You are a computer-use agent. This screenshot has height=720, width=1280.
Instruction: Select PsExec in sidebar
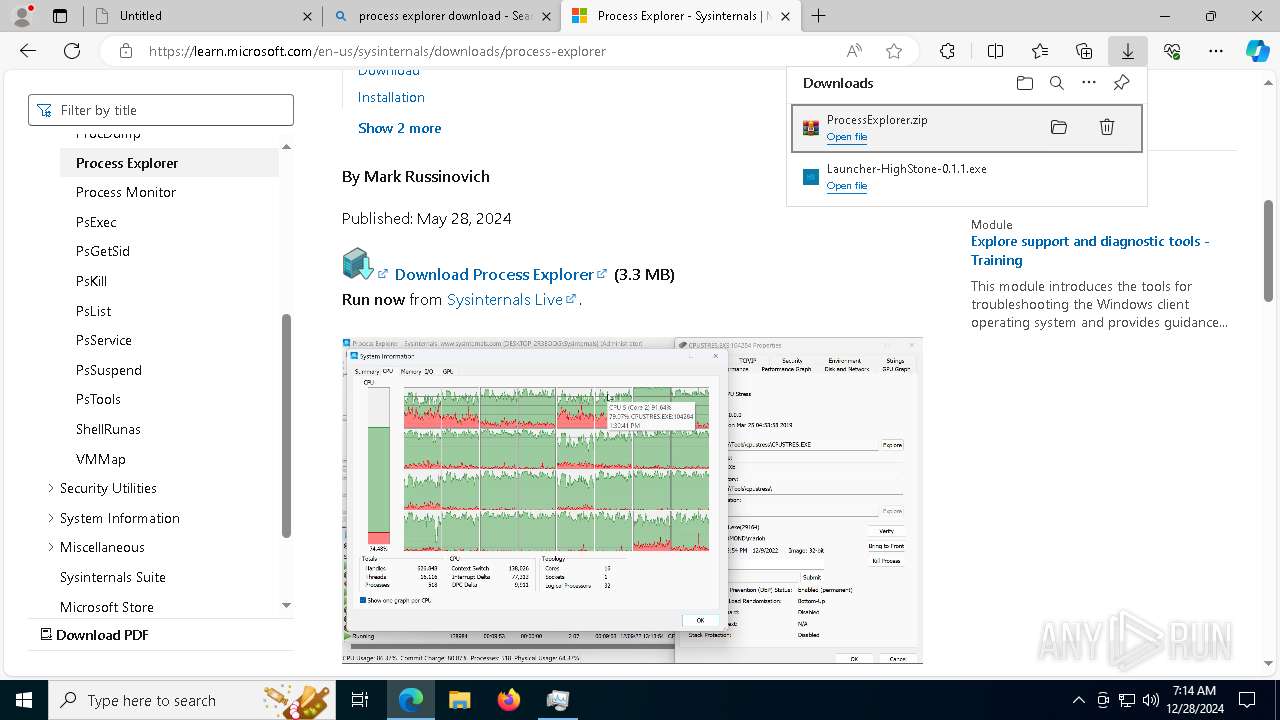[96, 222]
